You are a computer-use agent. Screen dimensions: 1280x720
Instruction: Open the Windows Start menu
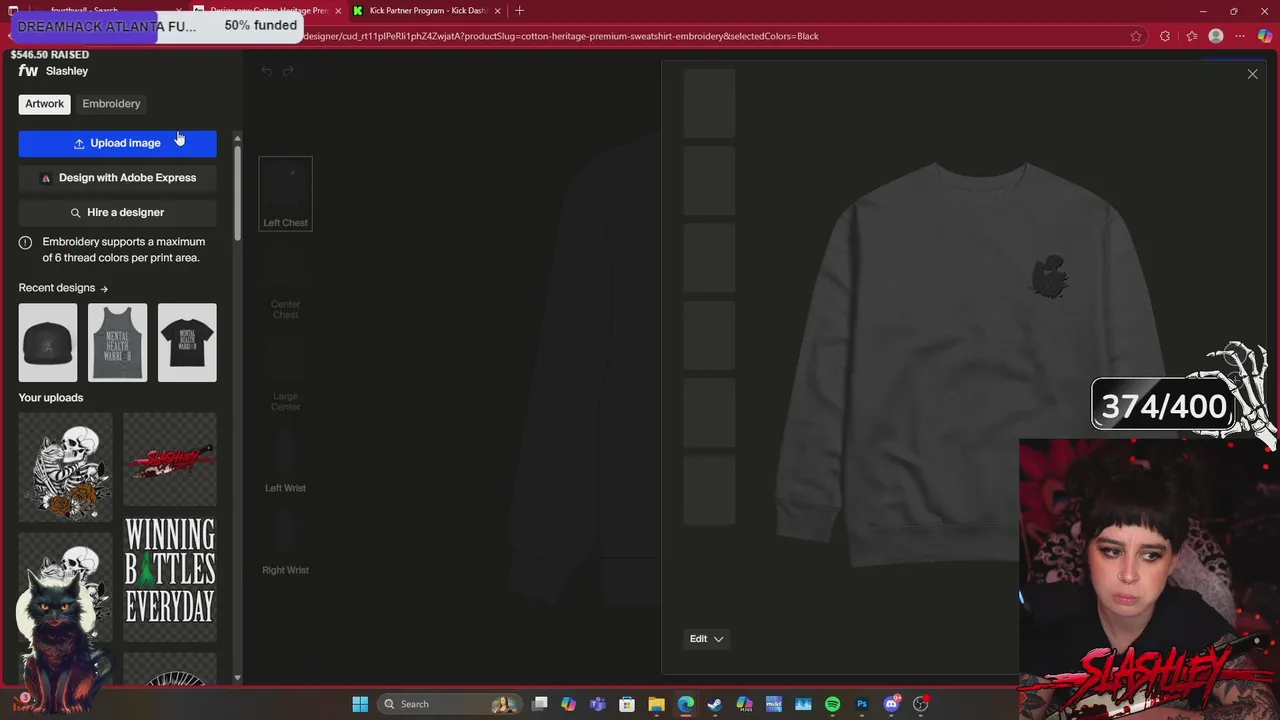click(x=360, y=704)
